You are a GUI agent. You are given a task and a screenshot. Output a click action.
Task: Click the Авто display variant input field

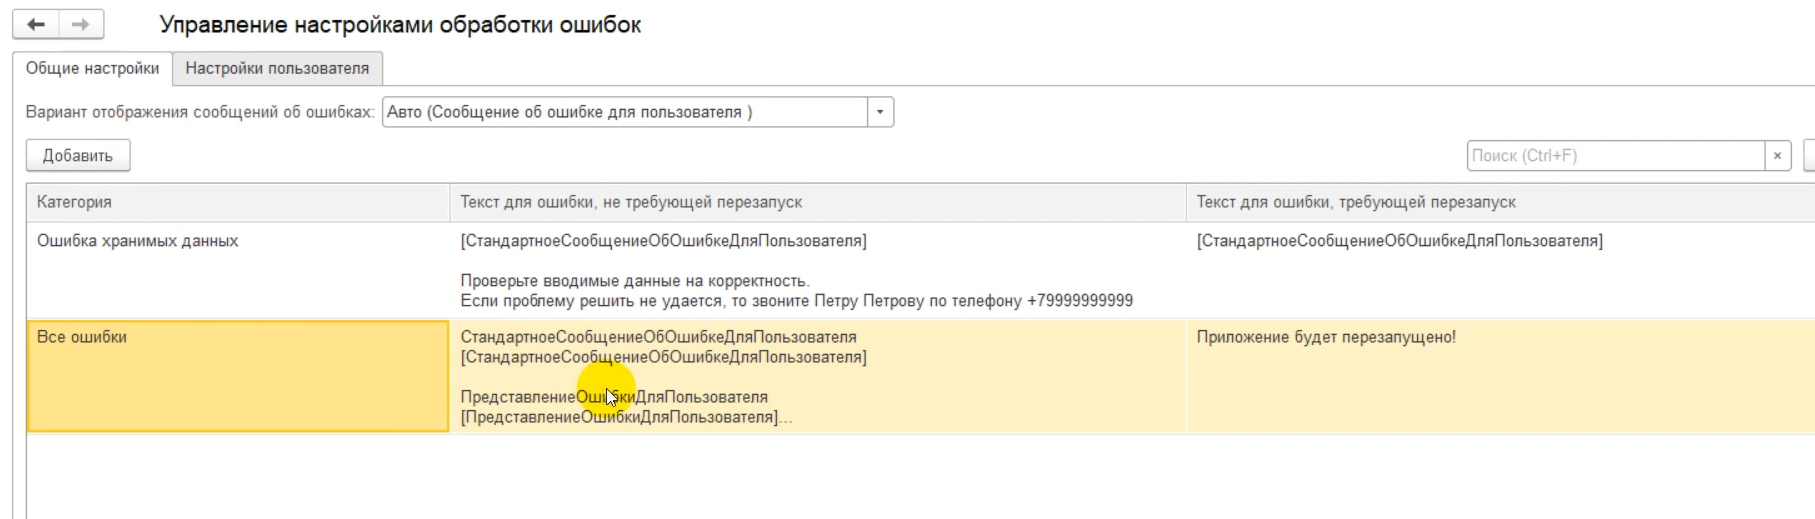624,112
